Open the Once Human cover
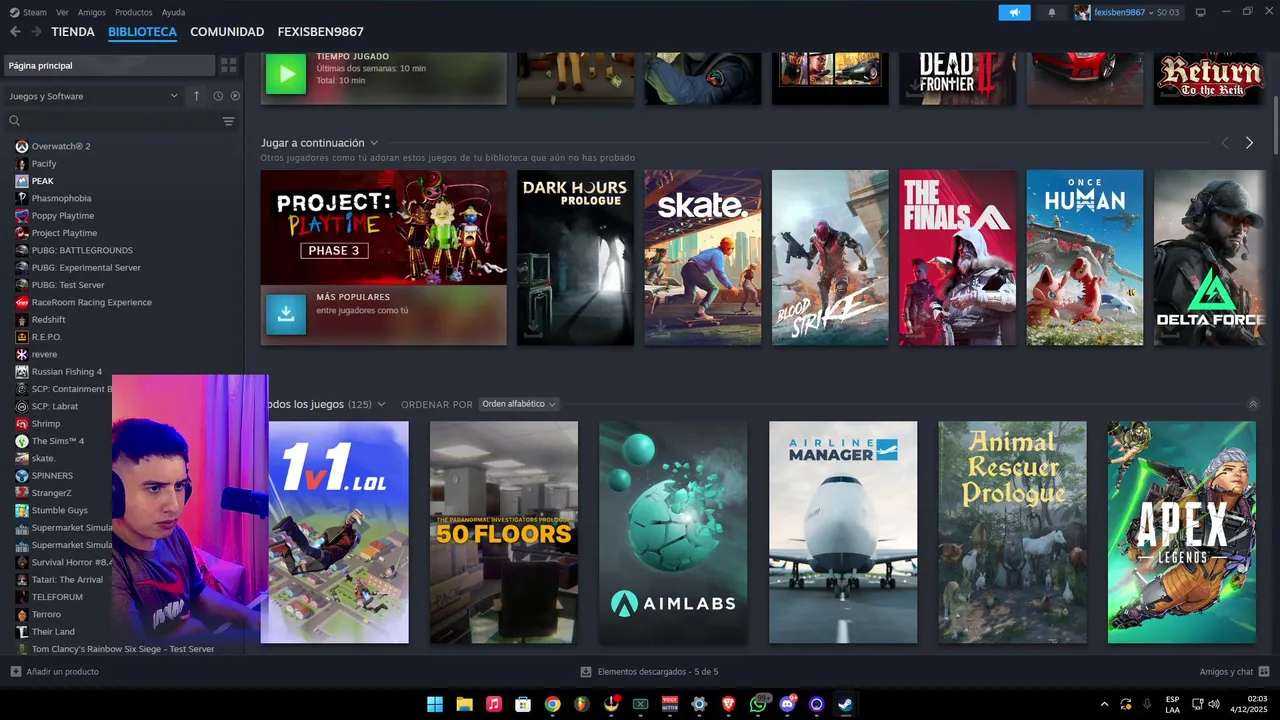Viewport: 1280px width, 720px height. [1085, 258]
